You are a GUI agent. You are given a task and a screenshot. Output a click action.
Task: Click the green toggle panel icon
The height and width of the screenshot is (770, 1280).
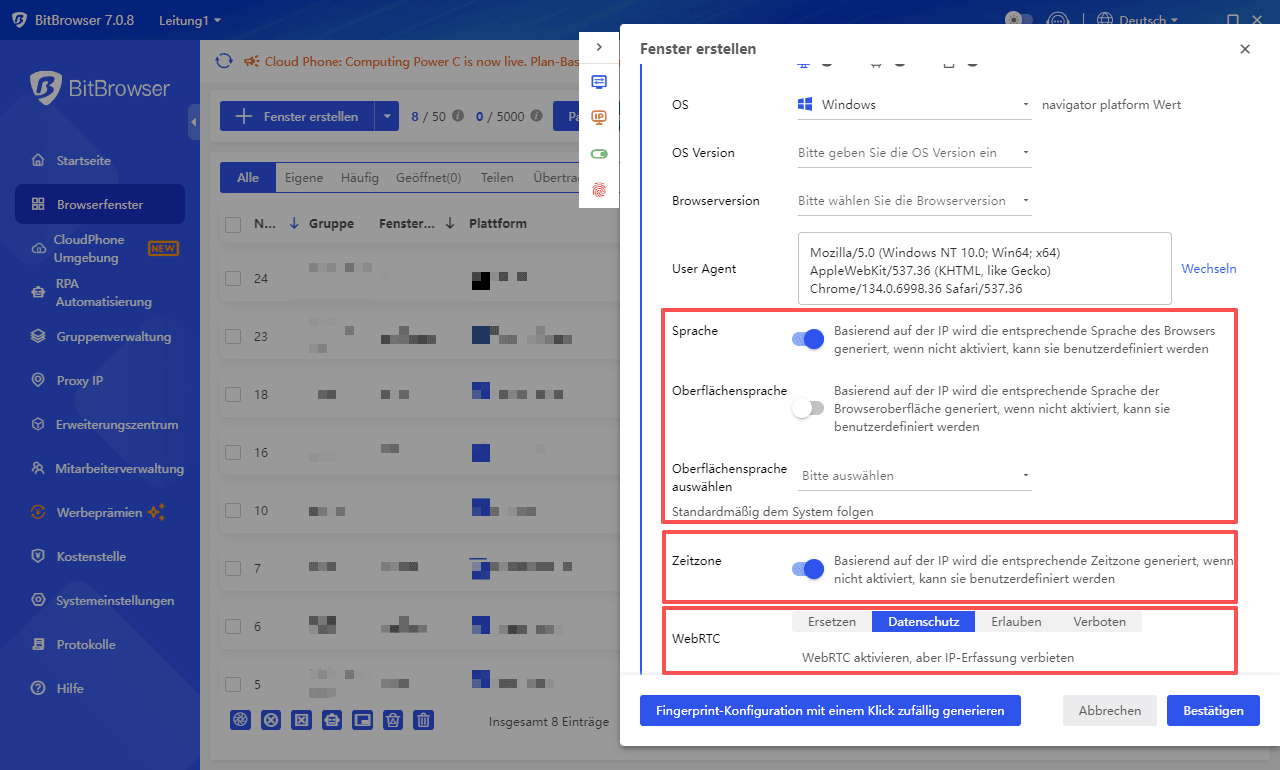click(x=599, y=153)
